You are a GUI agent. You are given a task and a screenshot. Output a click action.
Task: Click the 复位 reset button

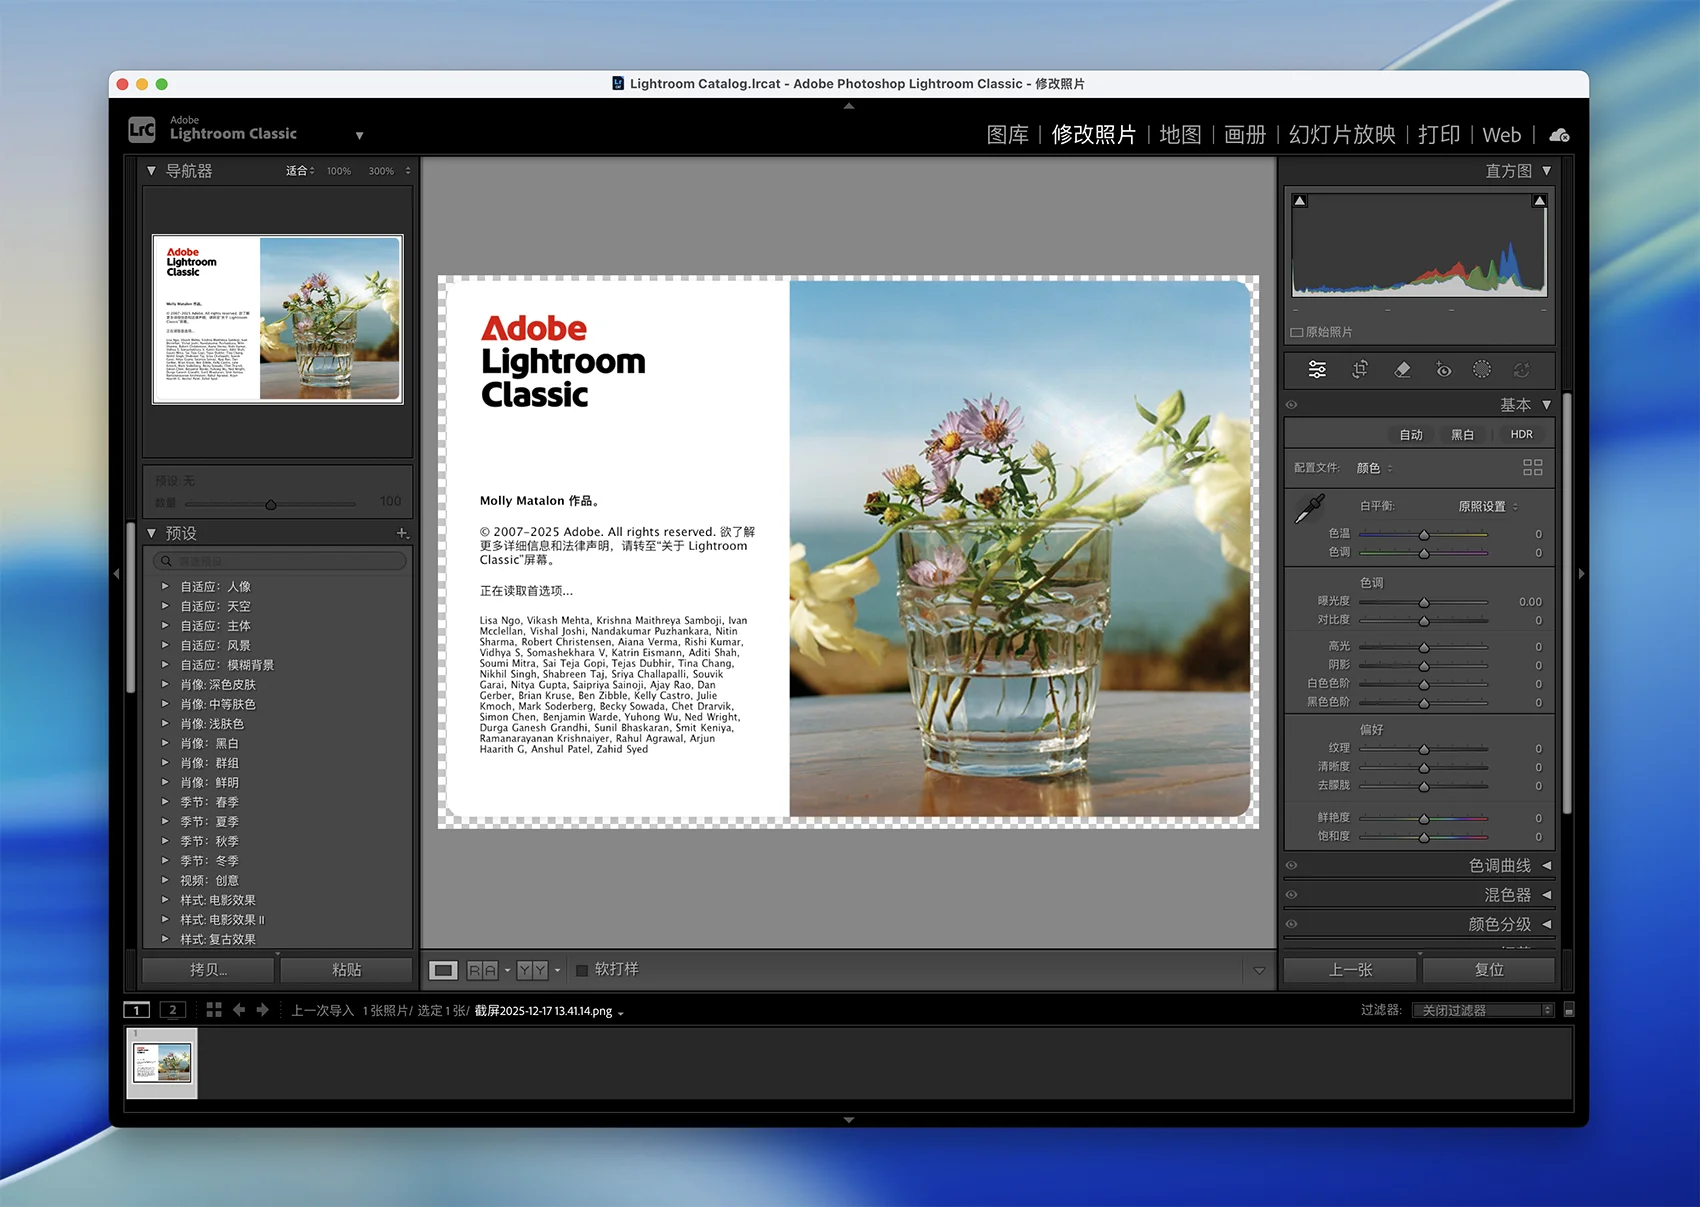[x=1488, y=970]
